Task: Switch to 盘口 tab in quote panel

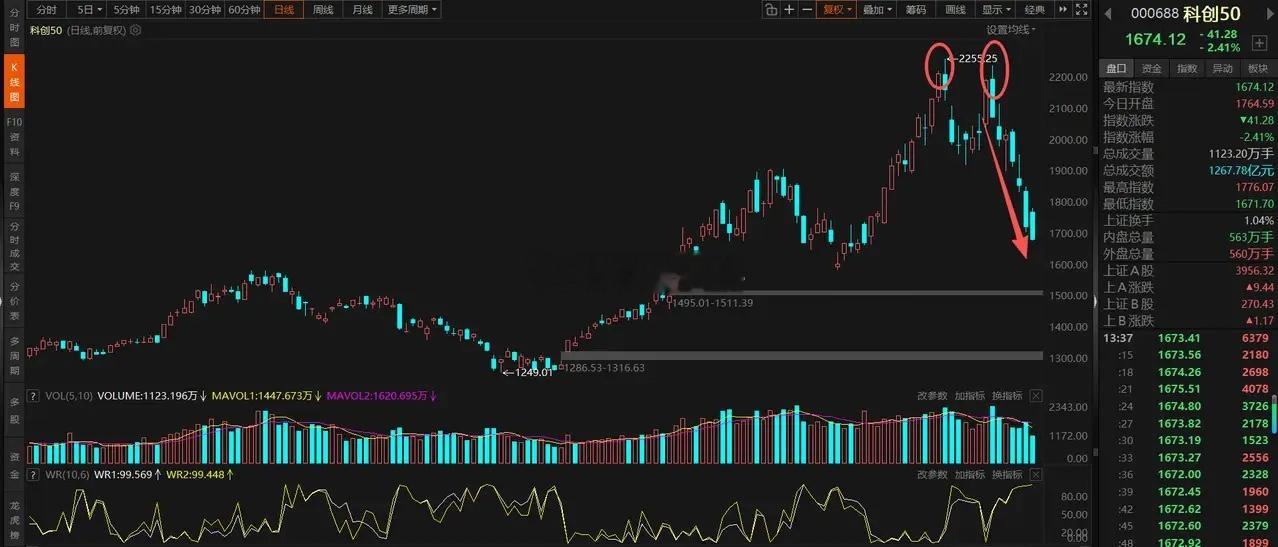Action: click(x=1117, y=68)
